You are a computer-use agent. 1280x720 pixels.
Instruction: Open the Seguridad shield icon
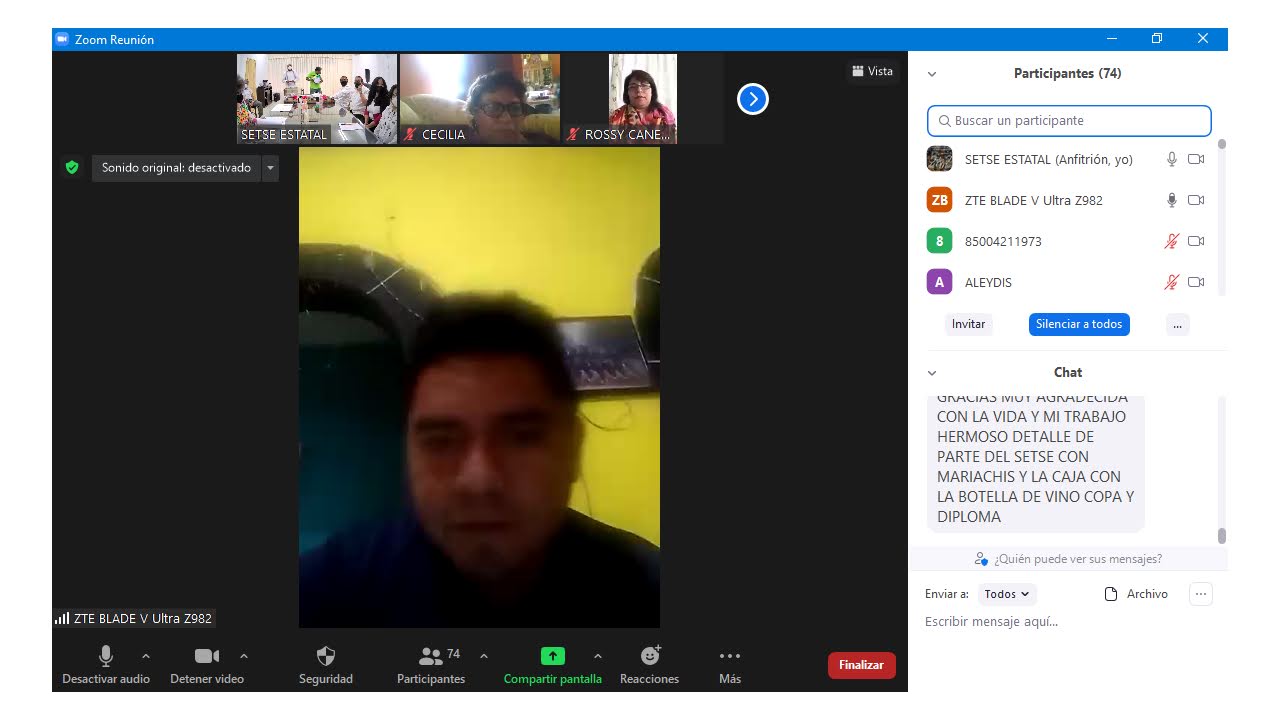[x=326, y=656]
